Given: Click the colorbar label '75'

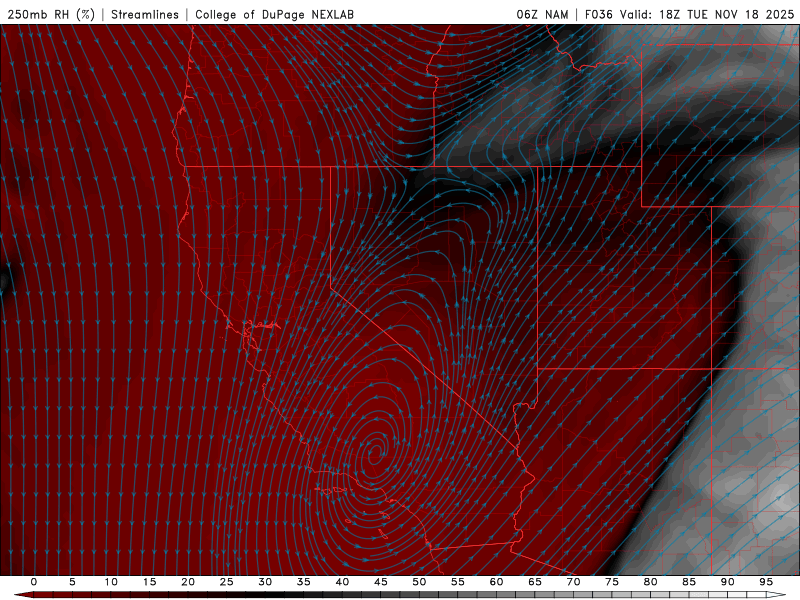Looking at the screenshot, I should [612, 582].
